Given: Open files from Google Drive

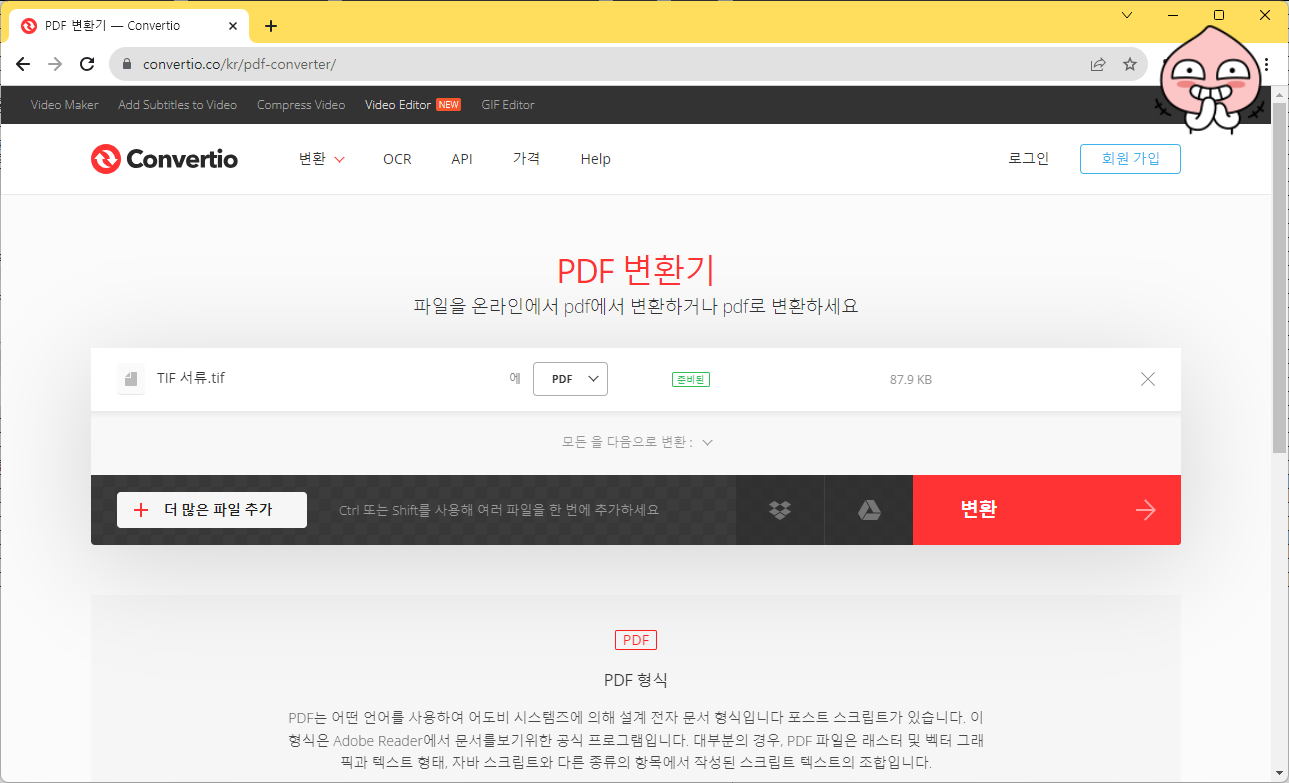Looking at the screenshot, I should pyautogui.click(x=867, y=509).
